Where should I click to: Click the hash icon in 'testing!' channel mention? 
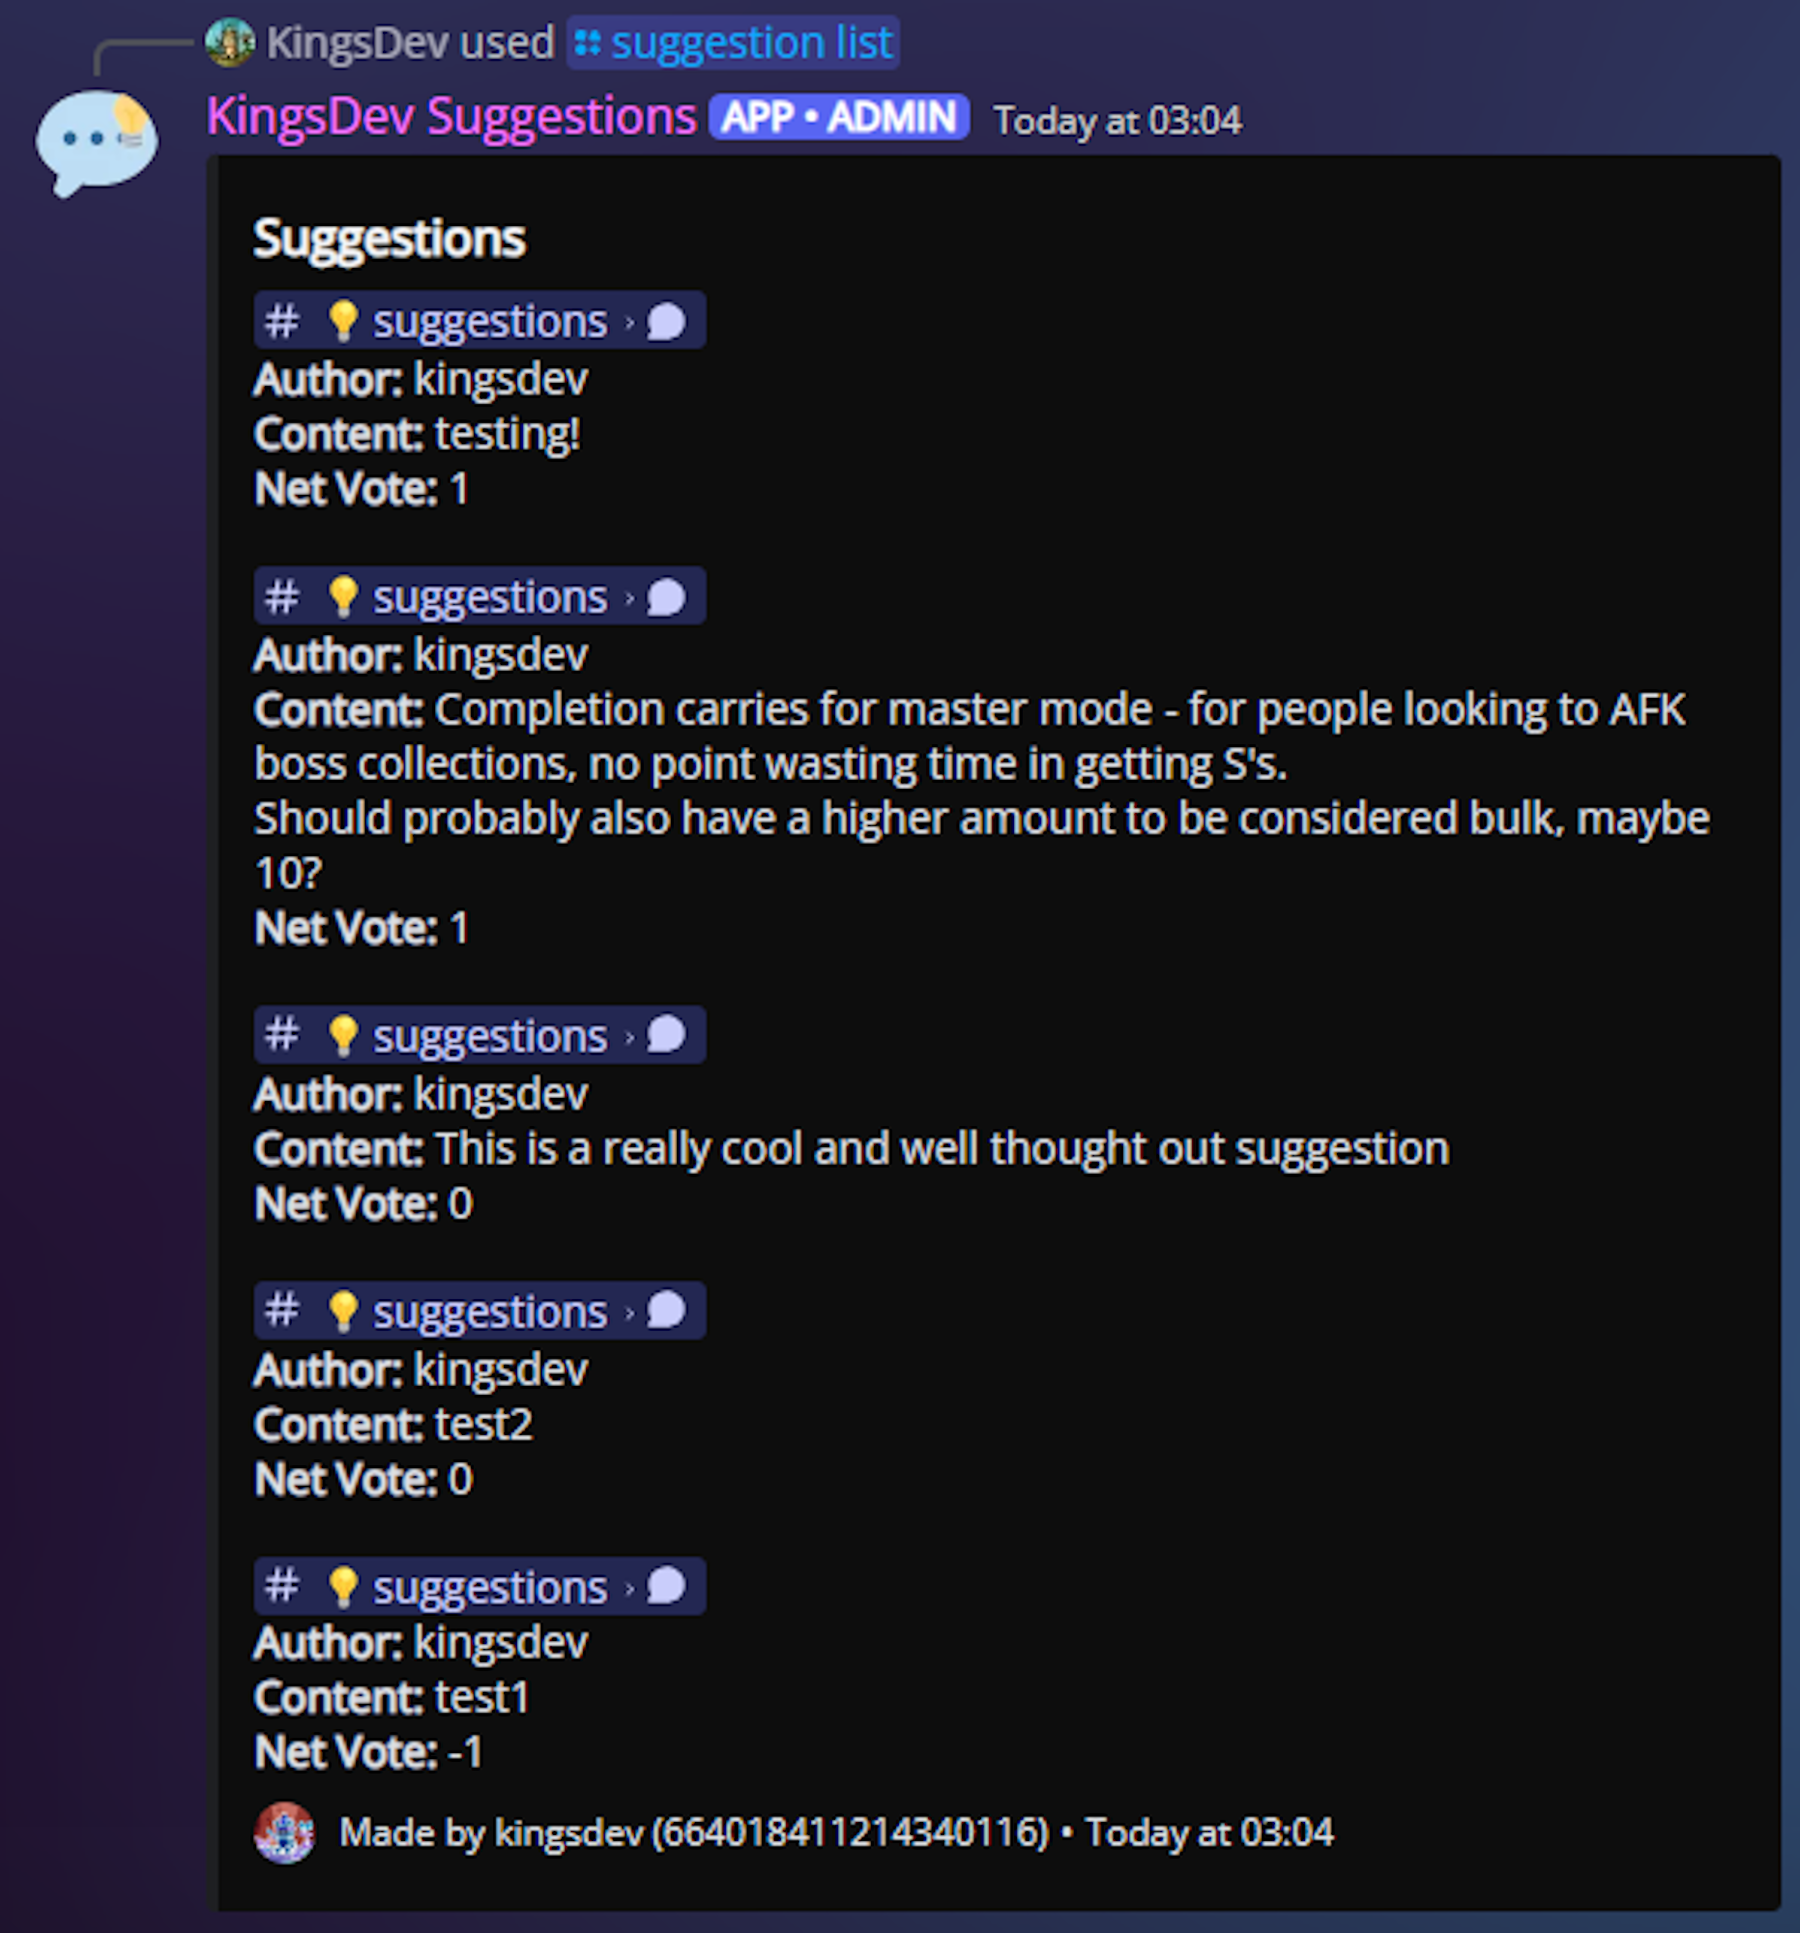pyautogui.click(x=282, y=322)
